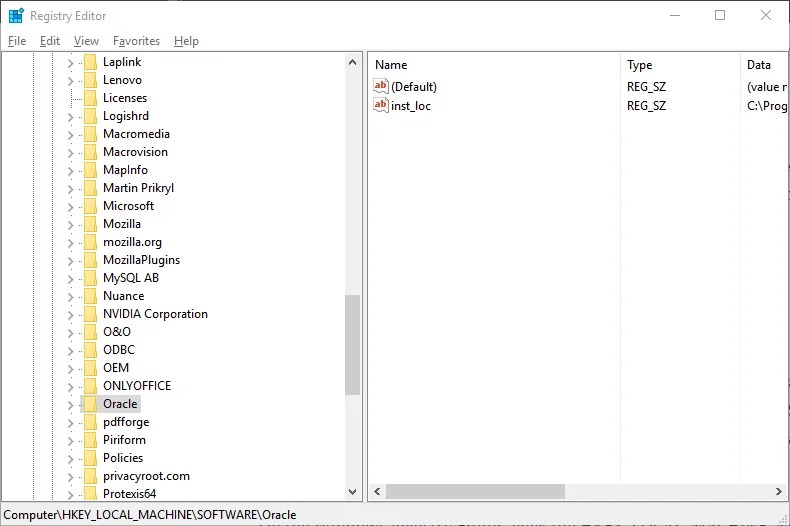Expand the MySQL AB key
Screen dimensions: 790x526
click(71, 279)
